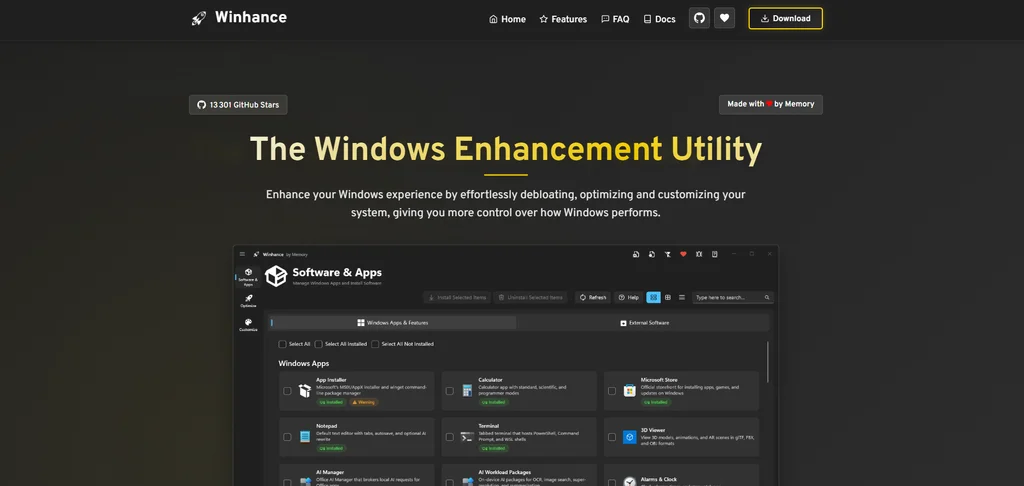The height and width of the screenshot is (486, 1024).
Task: Click the Refresh button in preview
Action: pos(593,297)
